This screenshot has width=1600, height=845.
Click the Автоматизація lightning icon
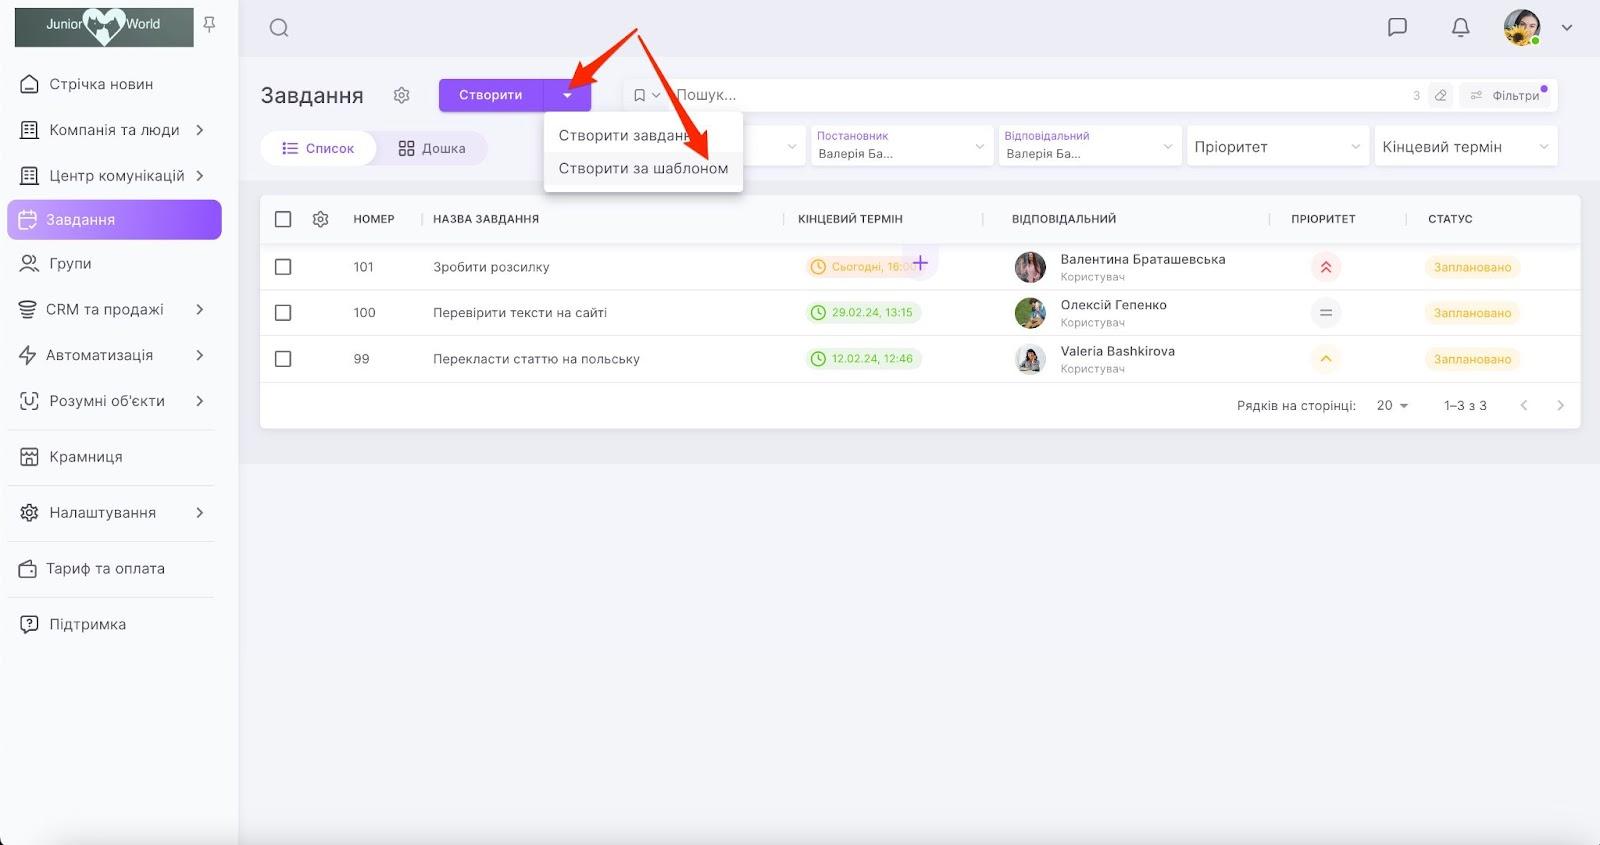(27, 356)
